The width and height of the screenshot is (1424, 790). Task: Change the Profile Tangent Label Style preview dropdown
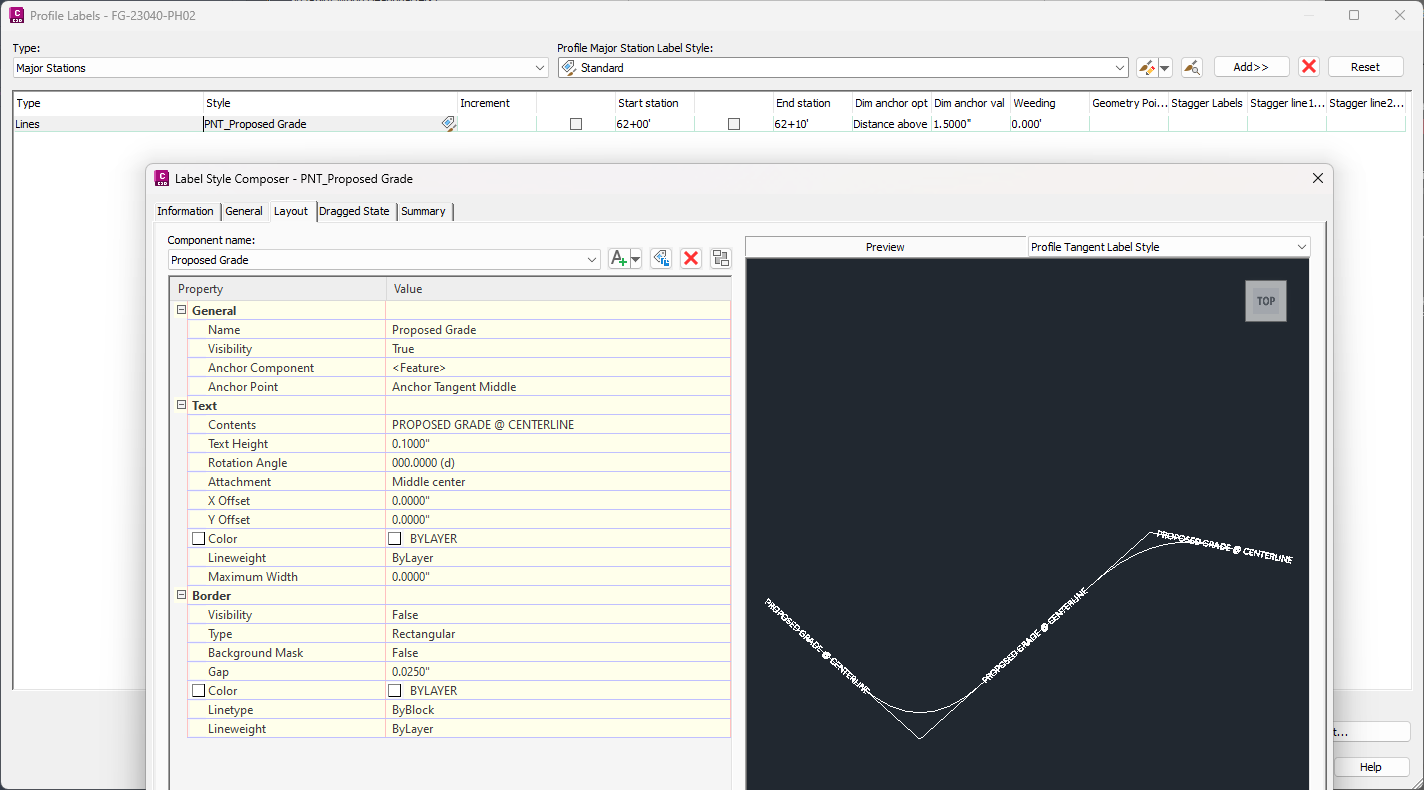1300,246
